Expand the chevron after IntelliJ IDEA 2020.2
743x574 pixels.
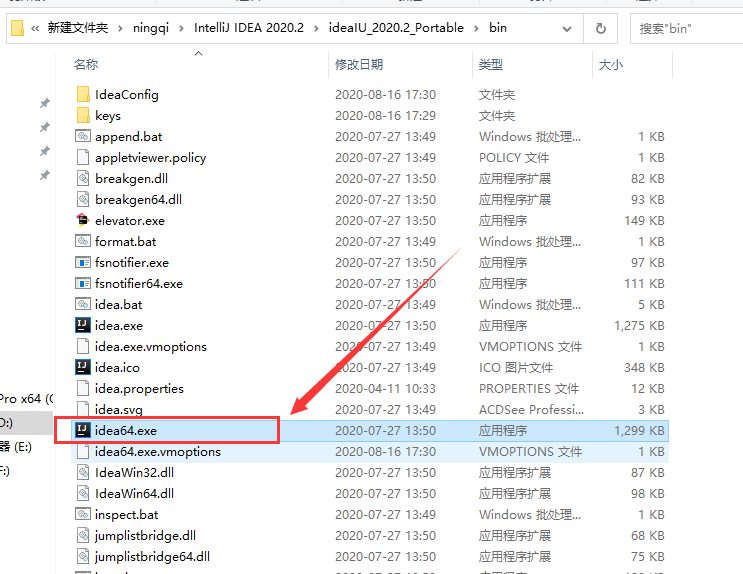point(316,28)
